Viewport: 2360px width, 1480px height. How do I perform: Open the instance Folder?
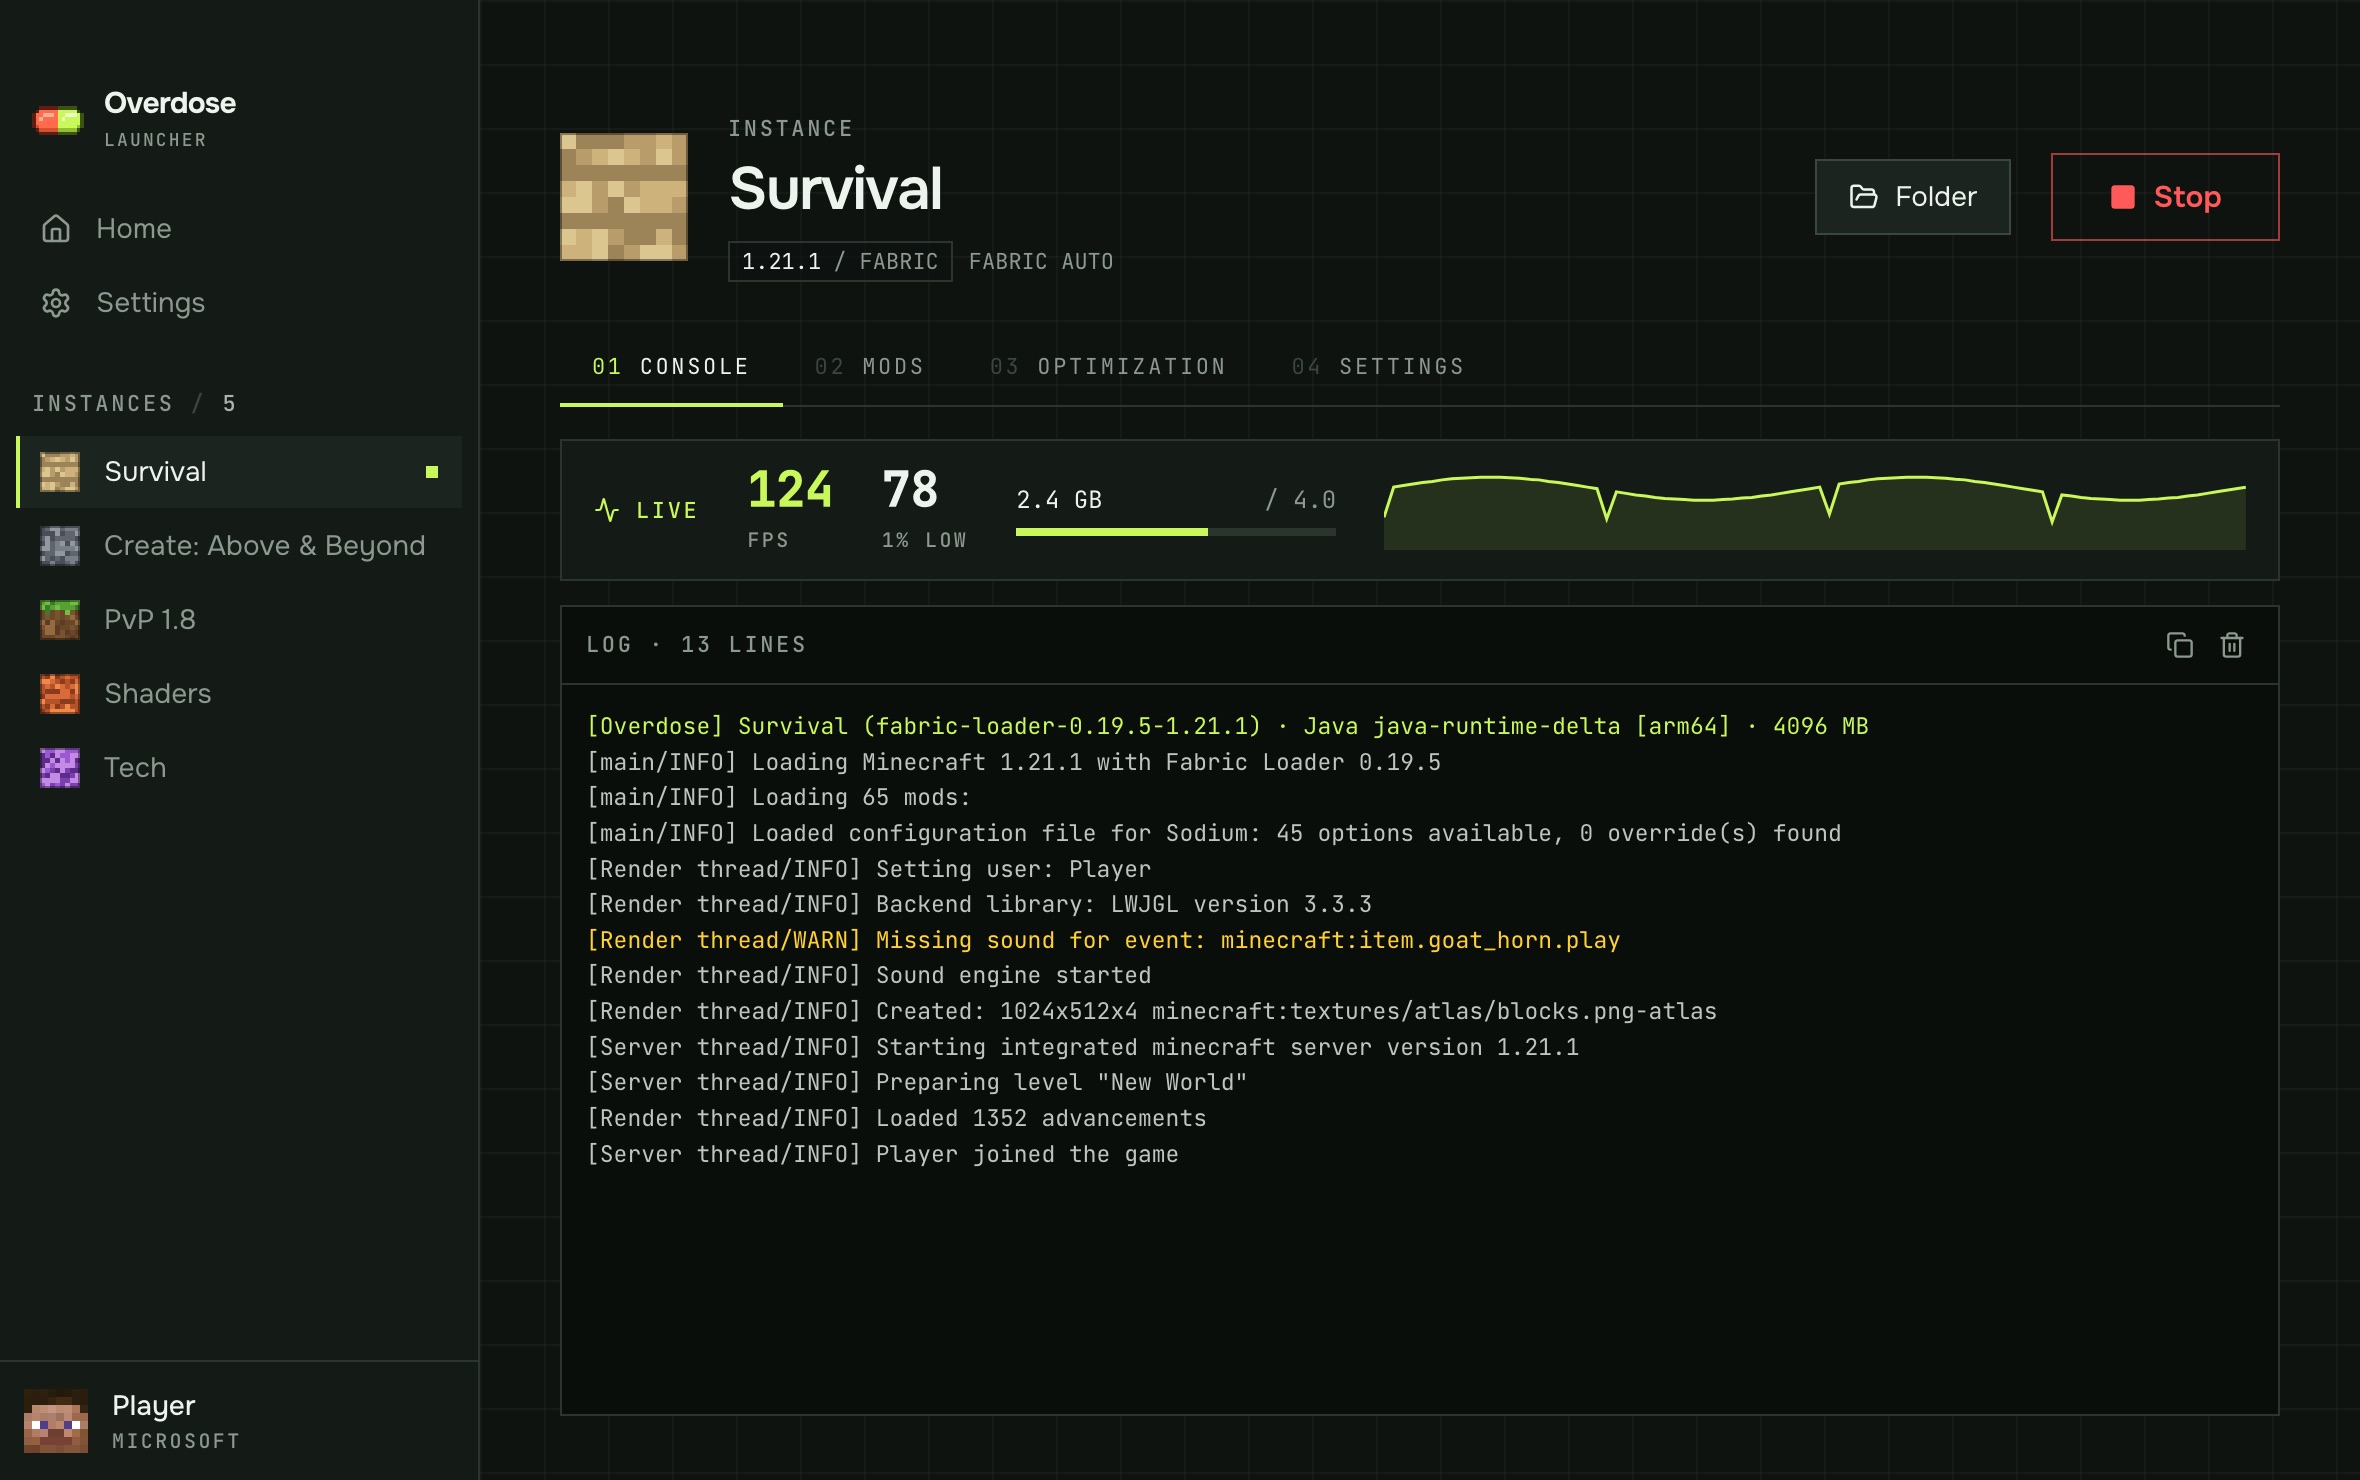1913,197
